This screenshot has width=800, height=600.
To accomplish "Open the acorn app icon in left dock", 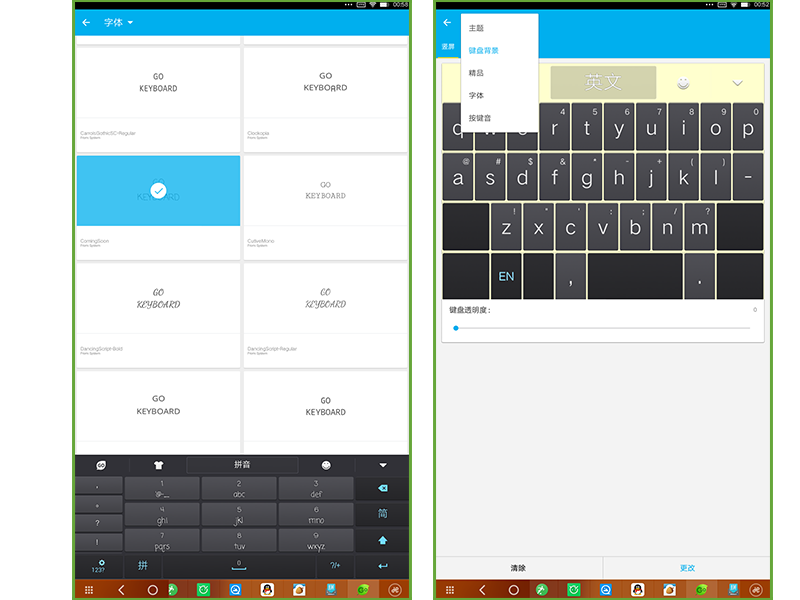I will [299, 590].
